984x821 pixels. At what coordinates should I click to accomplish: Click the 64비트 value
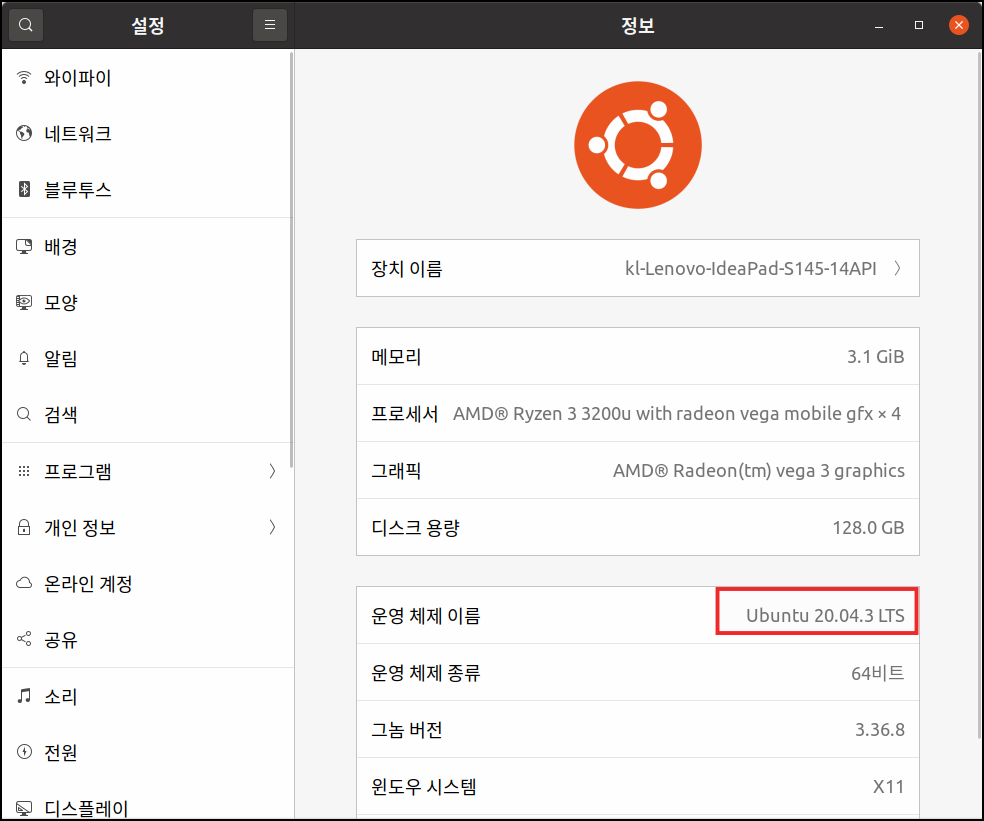tap(877, 673)
